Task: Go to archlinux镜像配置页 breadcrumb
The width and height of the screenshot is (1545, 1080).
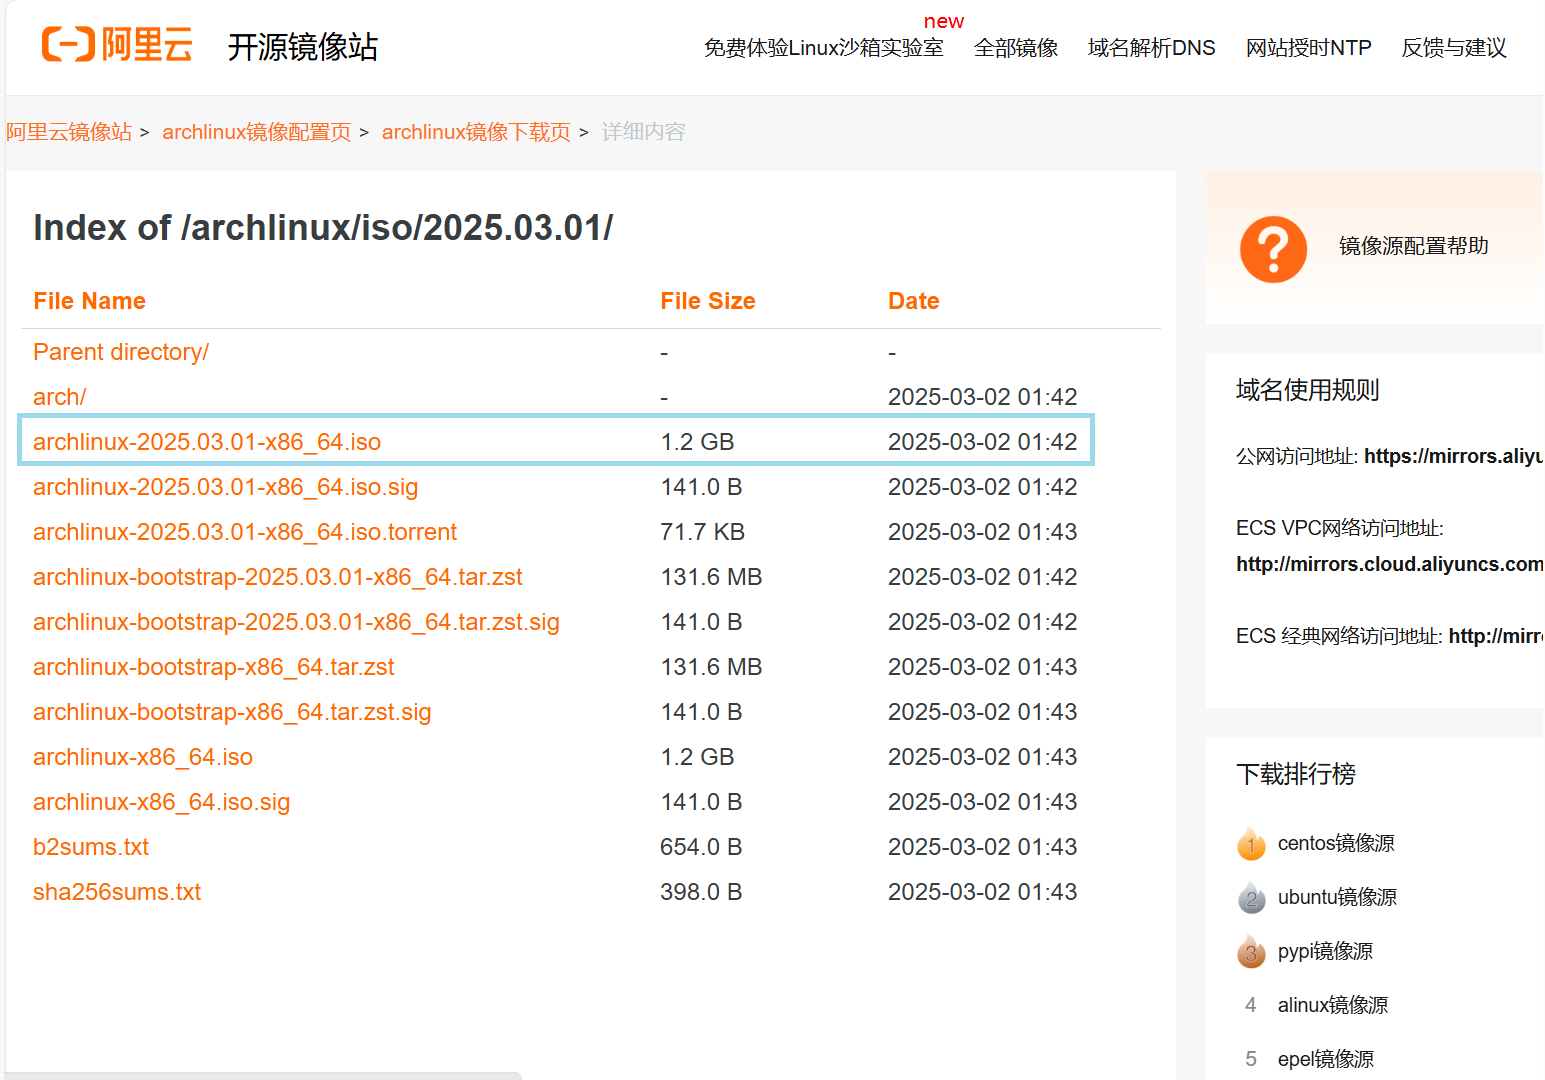Action: point(256,132)
